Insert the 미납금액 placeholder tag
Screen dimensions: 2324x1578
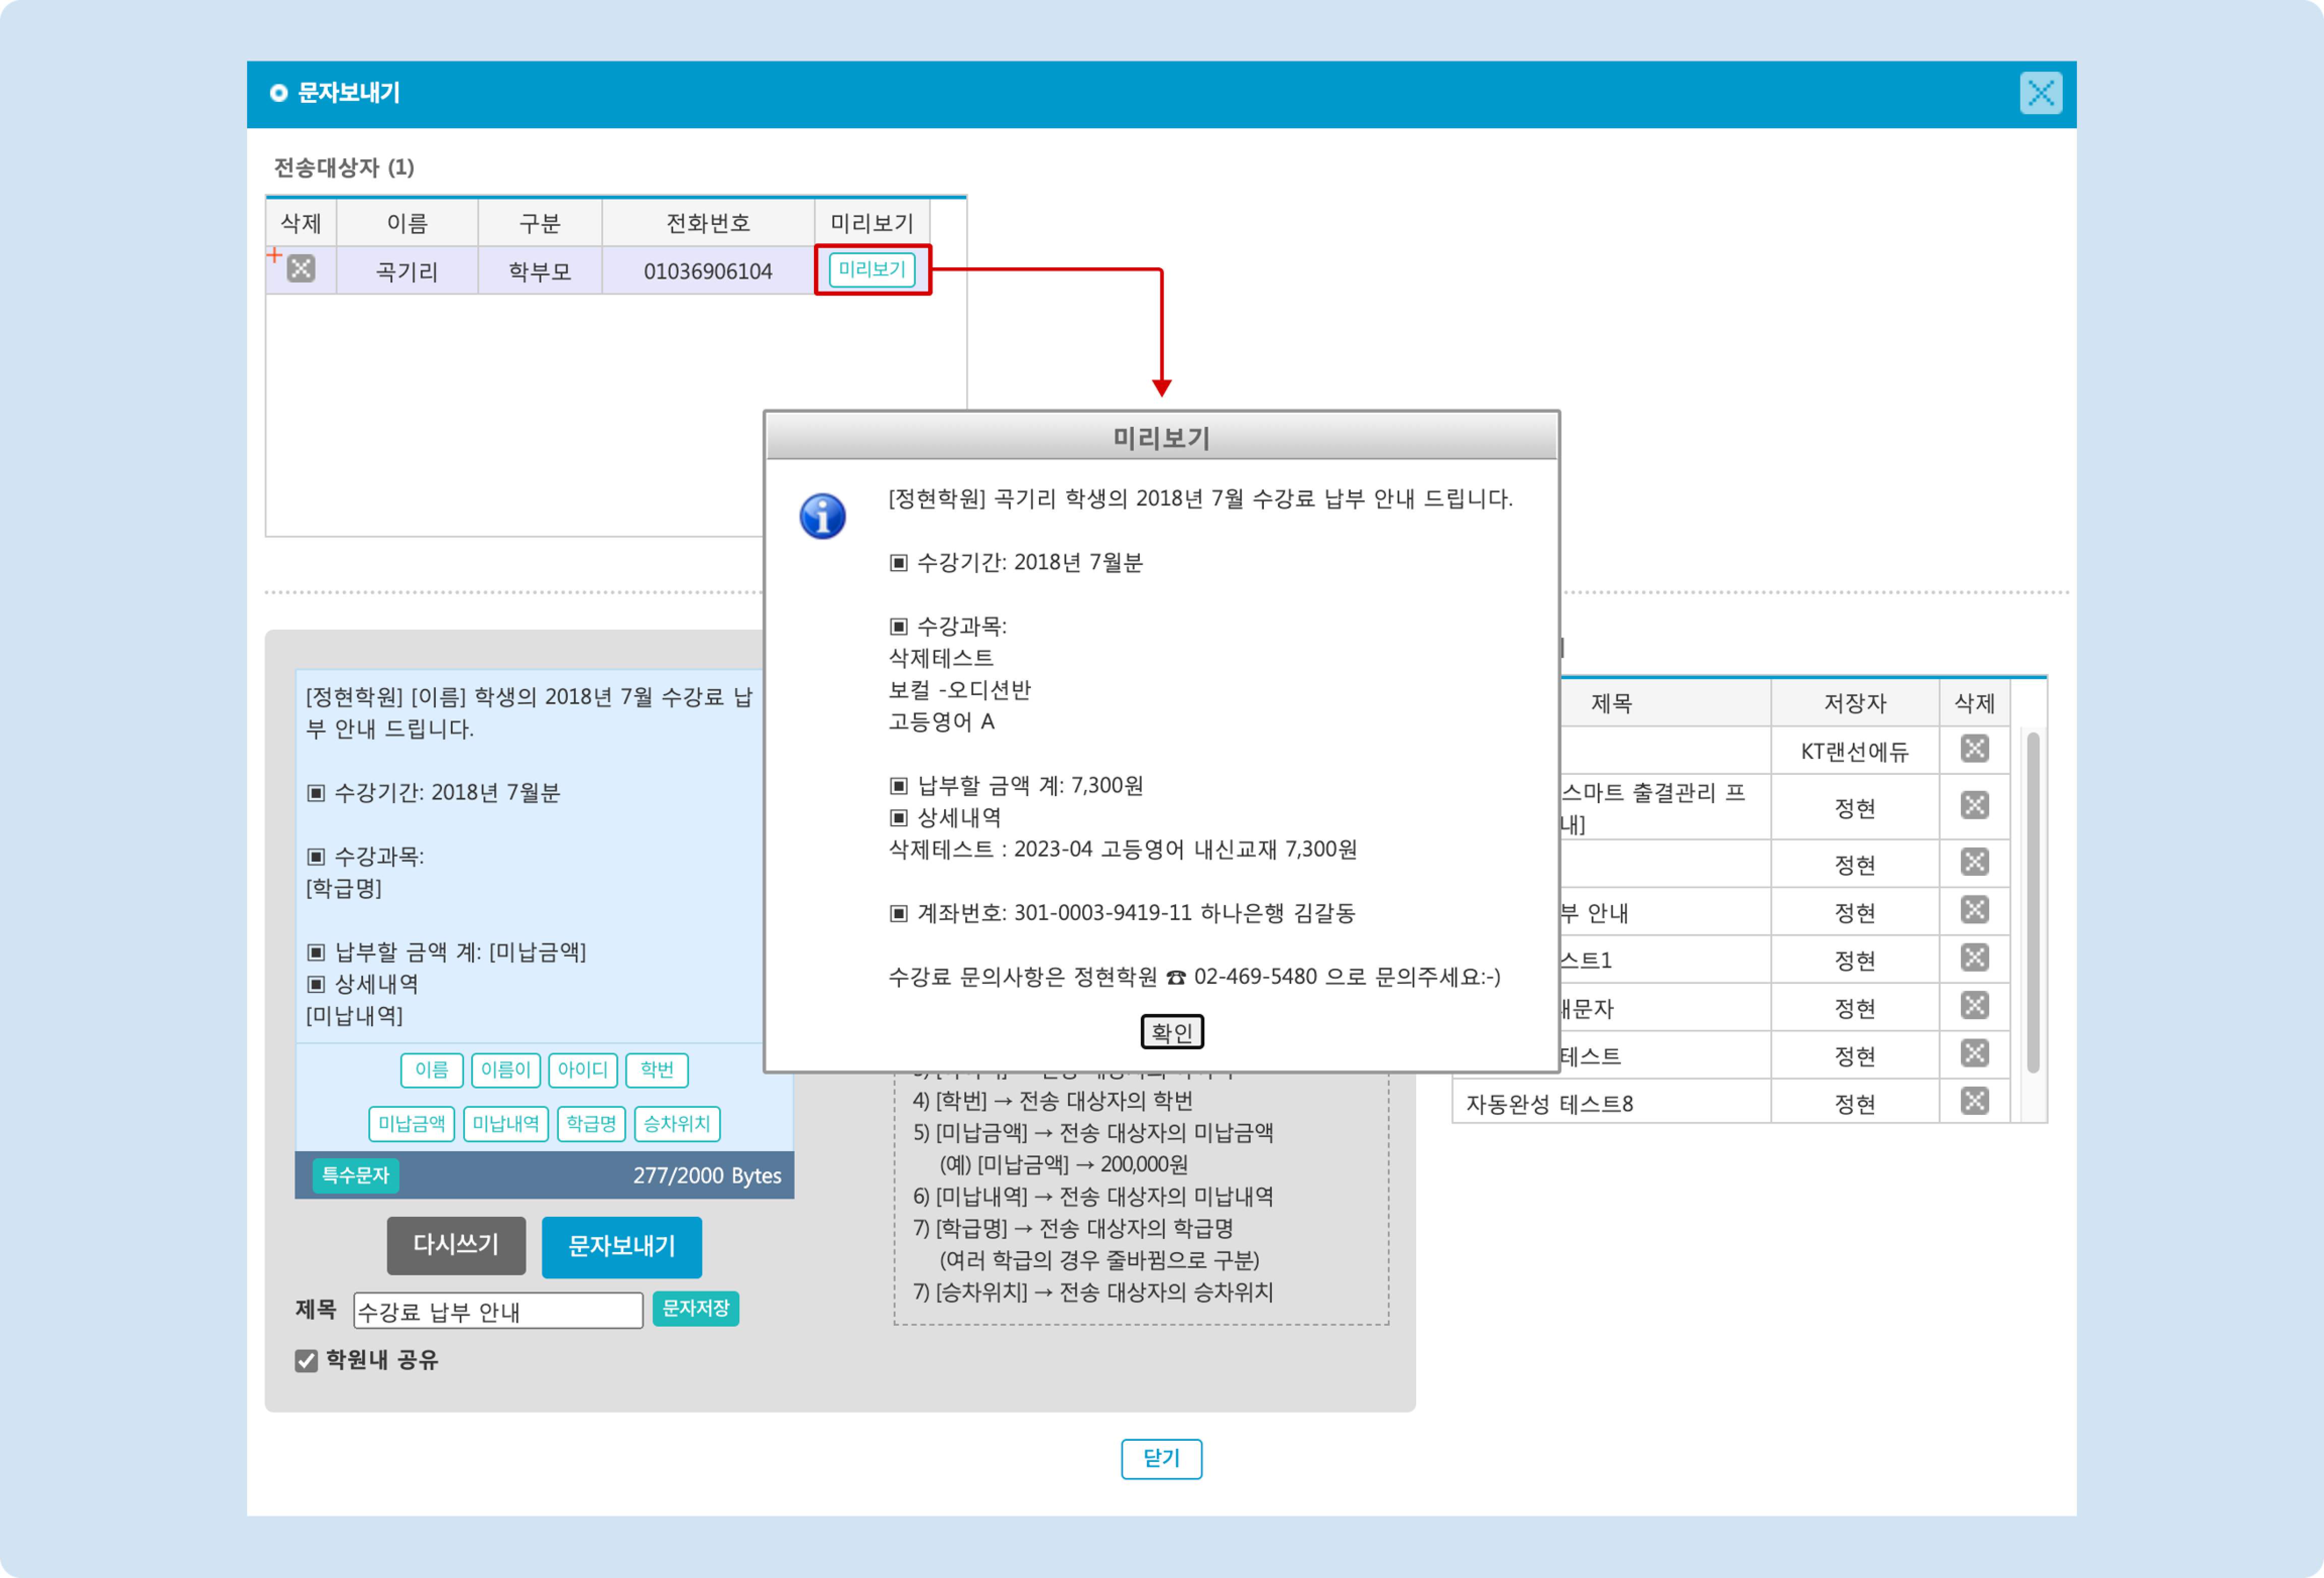pos(411,1124)
